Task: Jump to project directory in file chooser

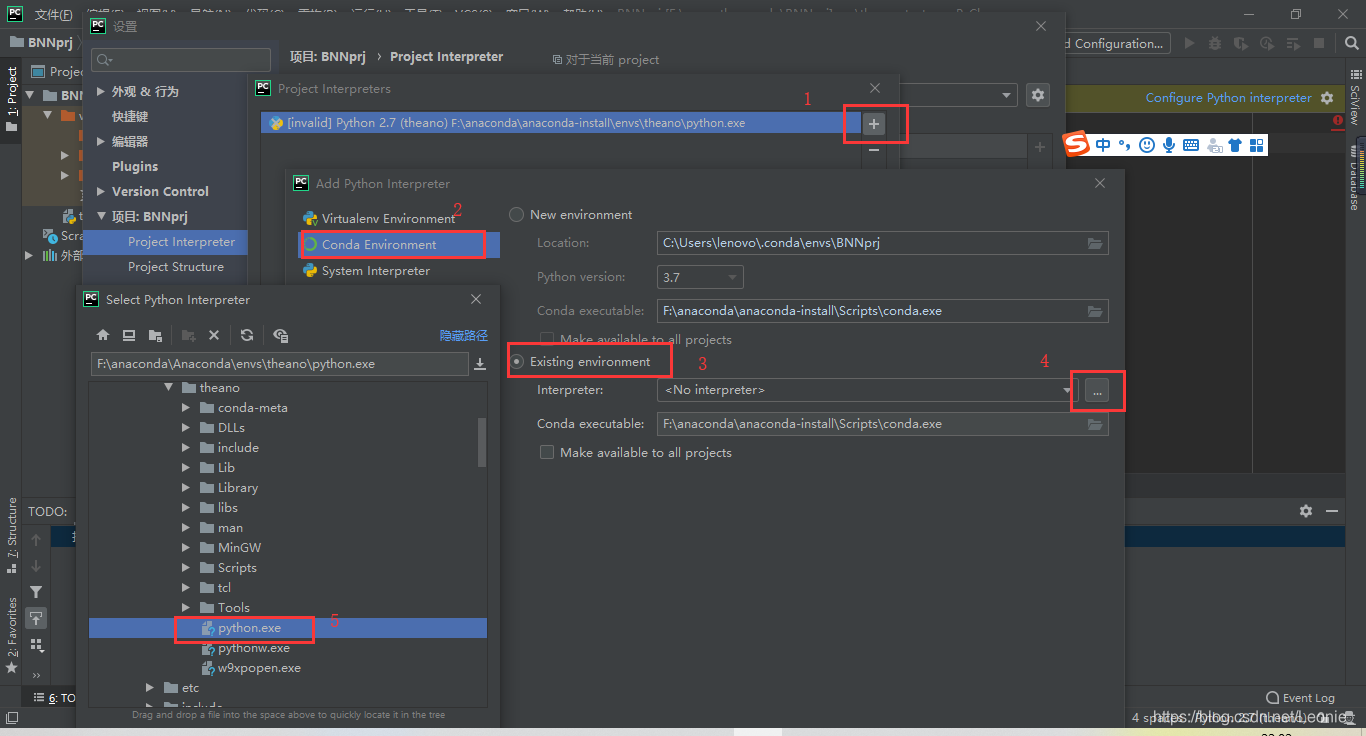Action: [155, 335]
